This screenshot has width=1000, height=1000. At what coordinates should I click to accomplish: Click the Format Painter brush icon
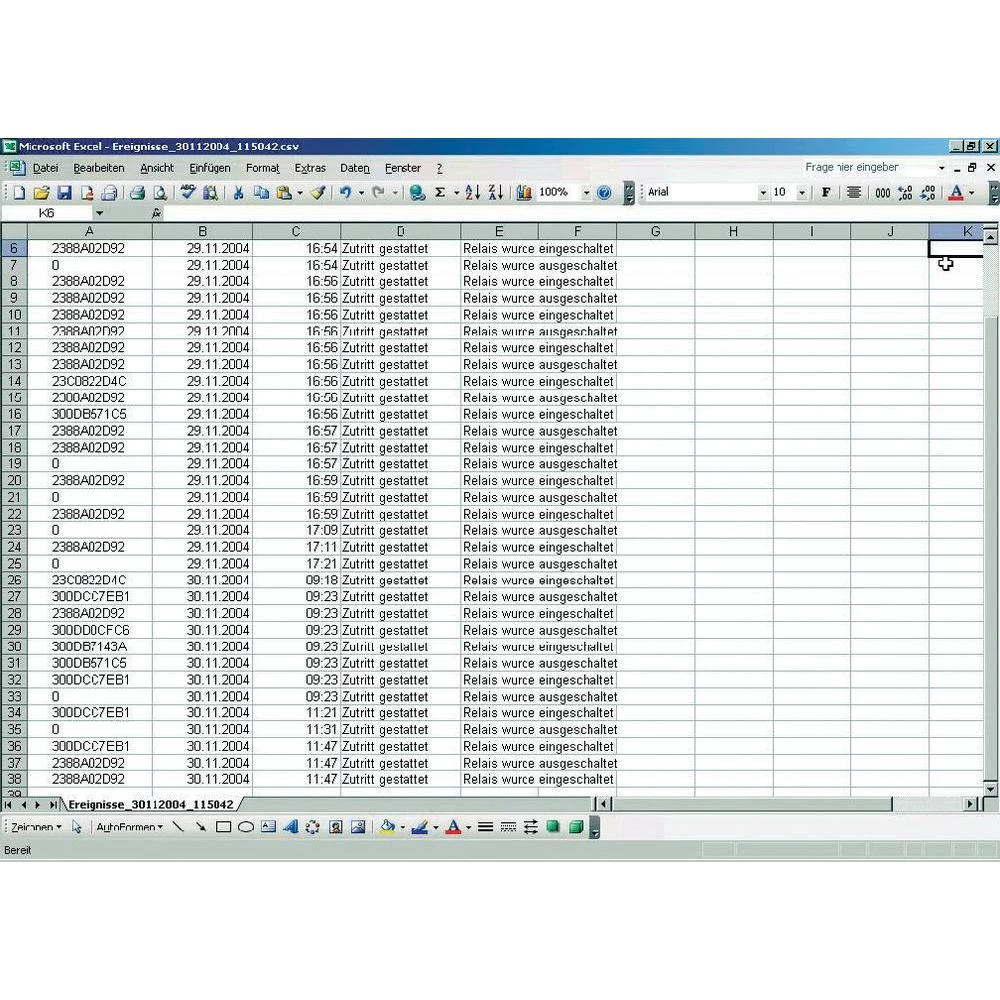point(317,192)
